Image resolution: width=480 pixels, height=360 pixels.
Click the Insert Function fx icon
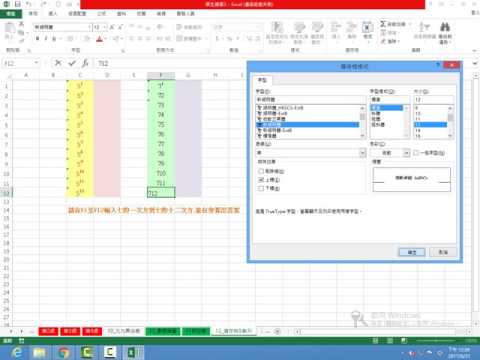[x=85, y=63]
